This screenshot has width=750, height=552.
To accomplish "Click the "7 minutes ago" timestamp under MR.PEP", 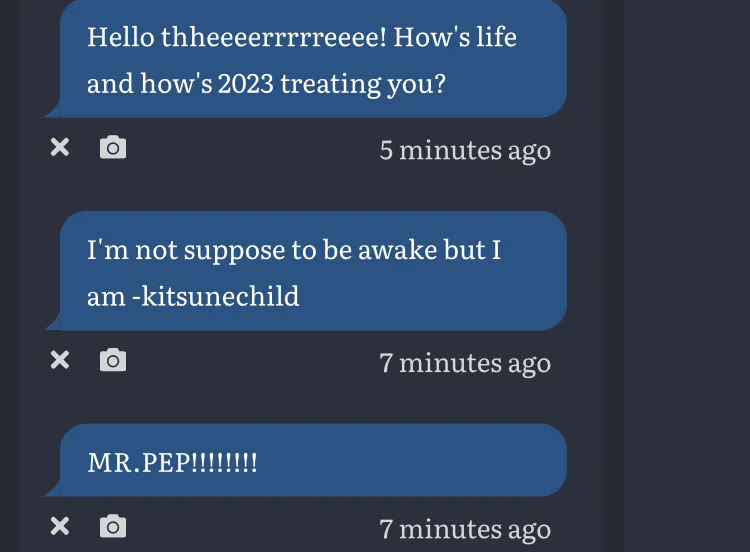I will 465,528.
